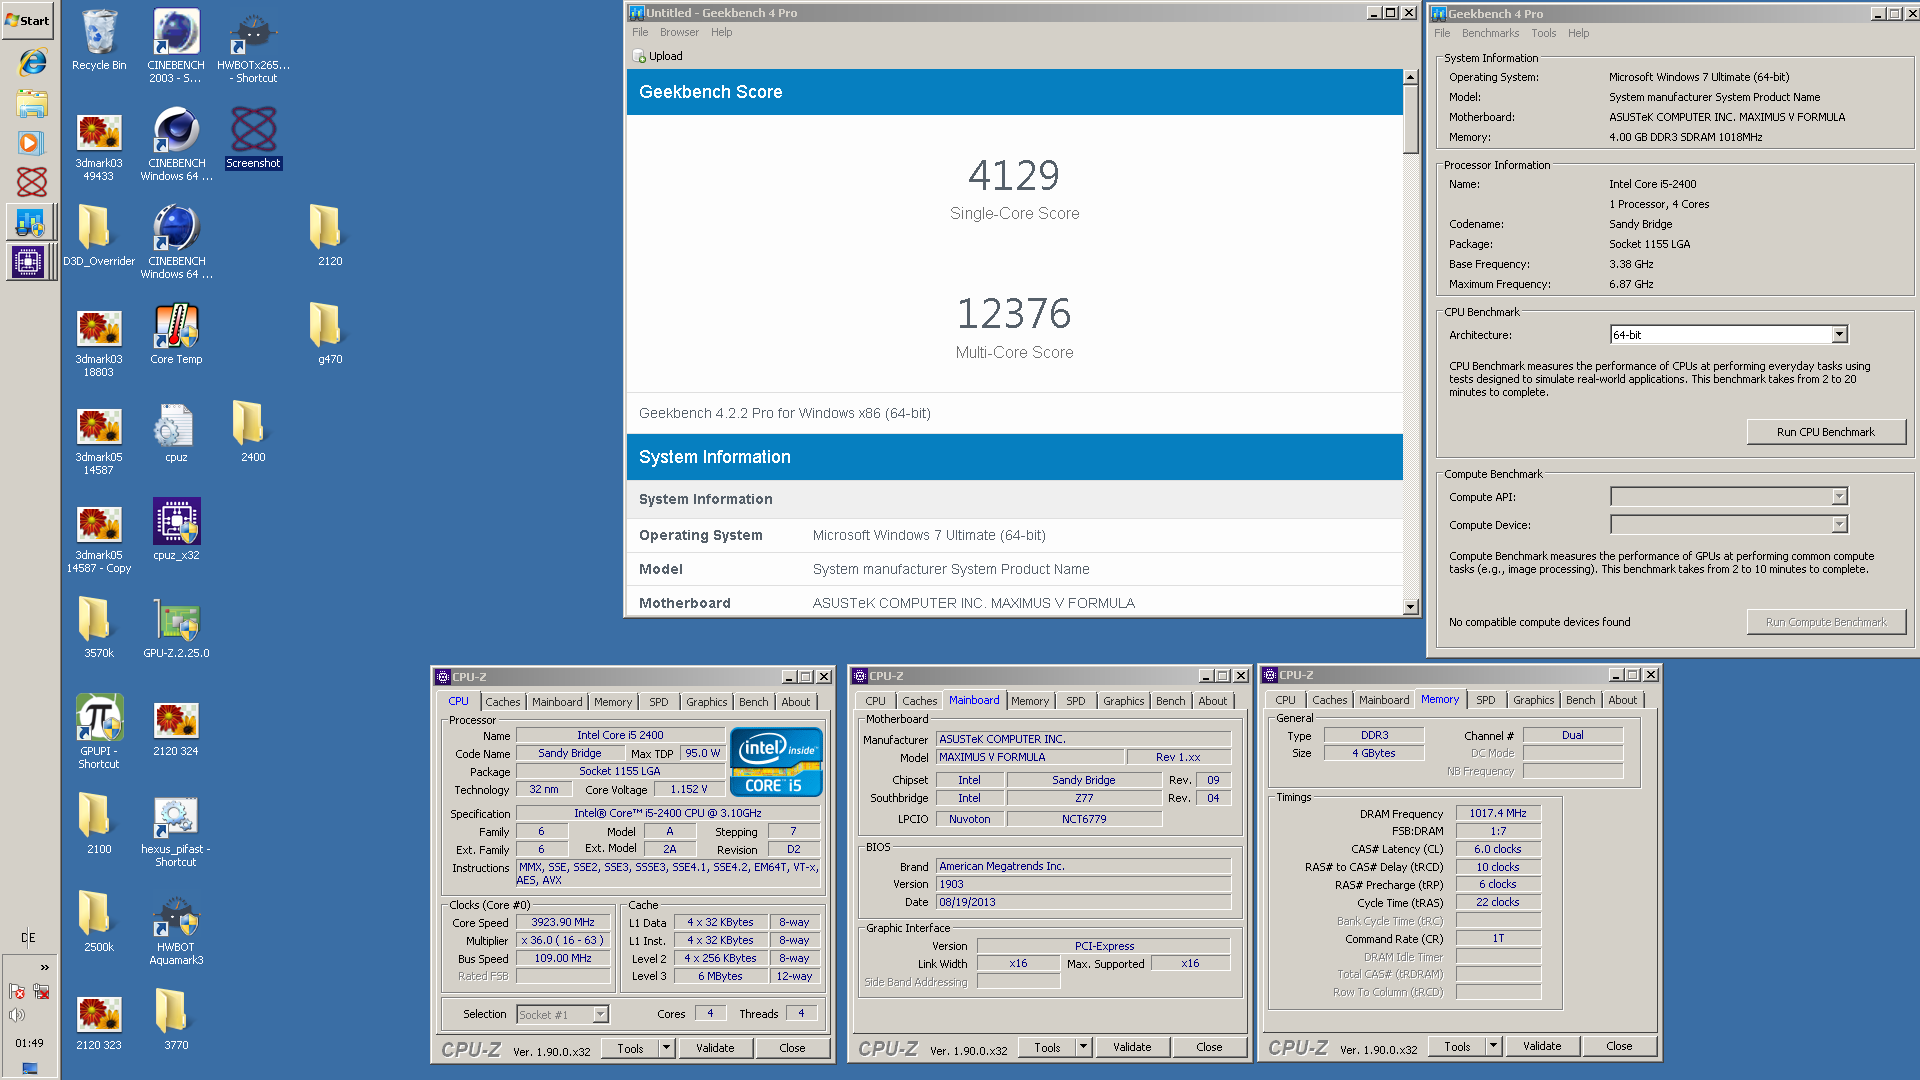Open Windows Explorer taskbar icon

pyautogui.click(x=32, y=103)
